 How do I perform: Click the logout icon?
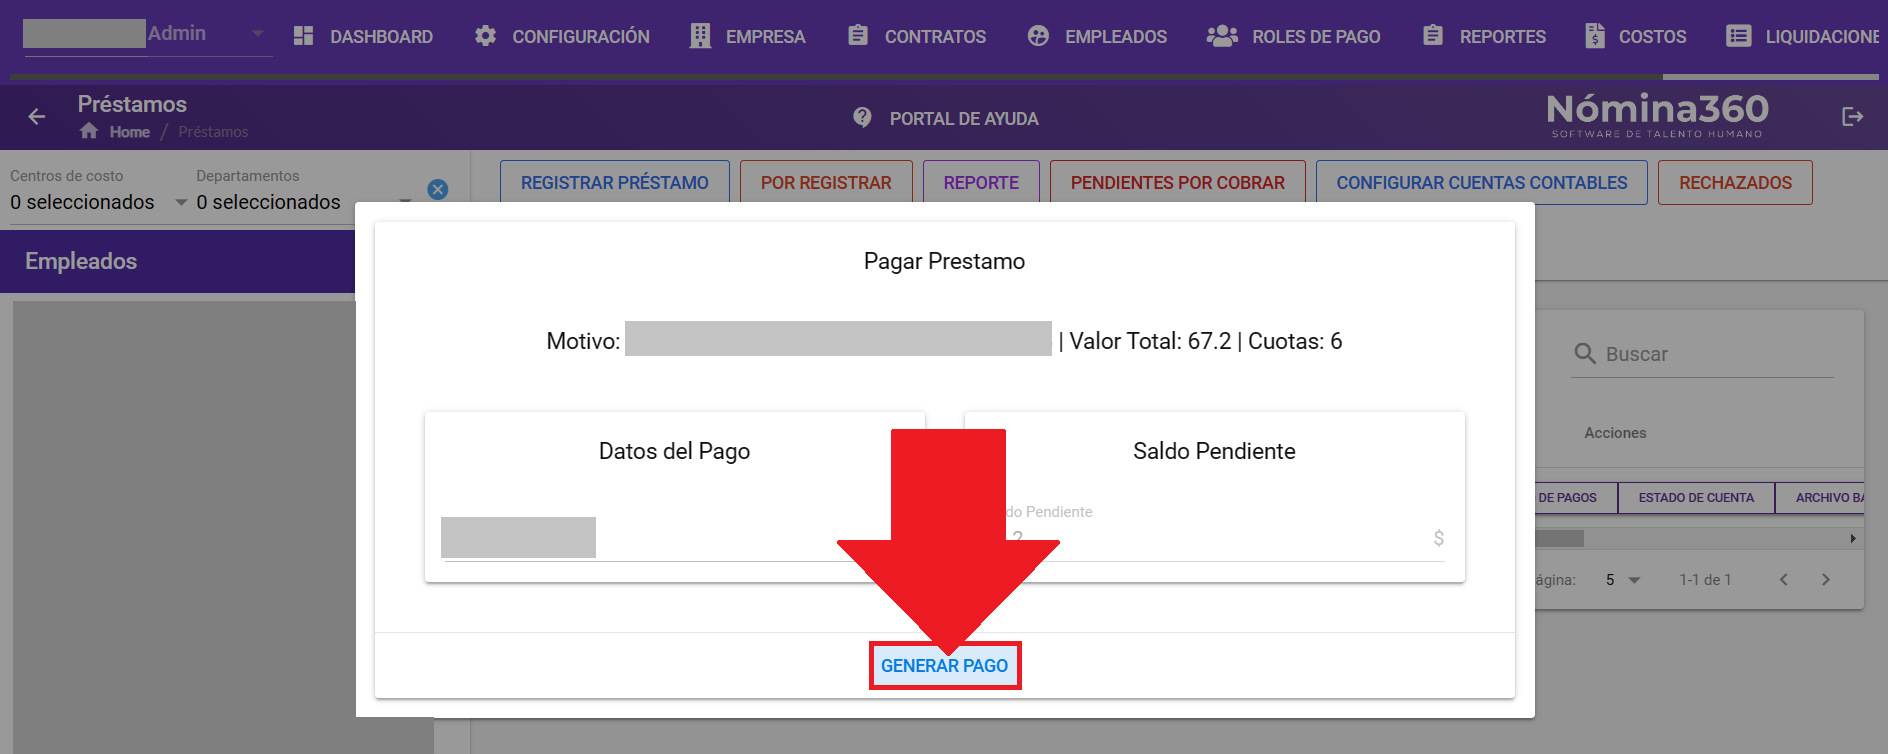tap(1852, 117)
